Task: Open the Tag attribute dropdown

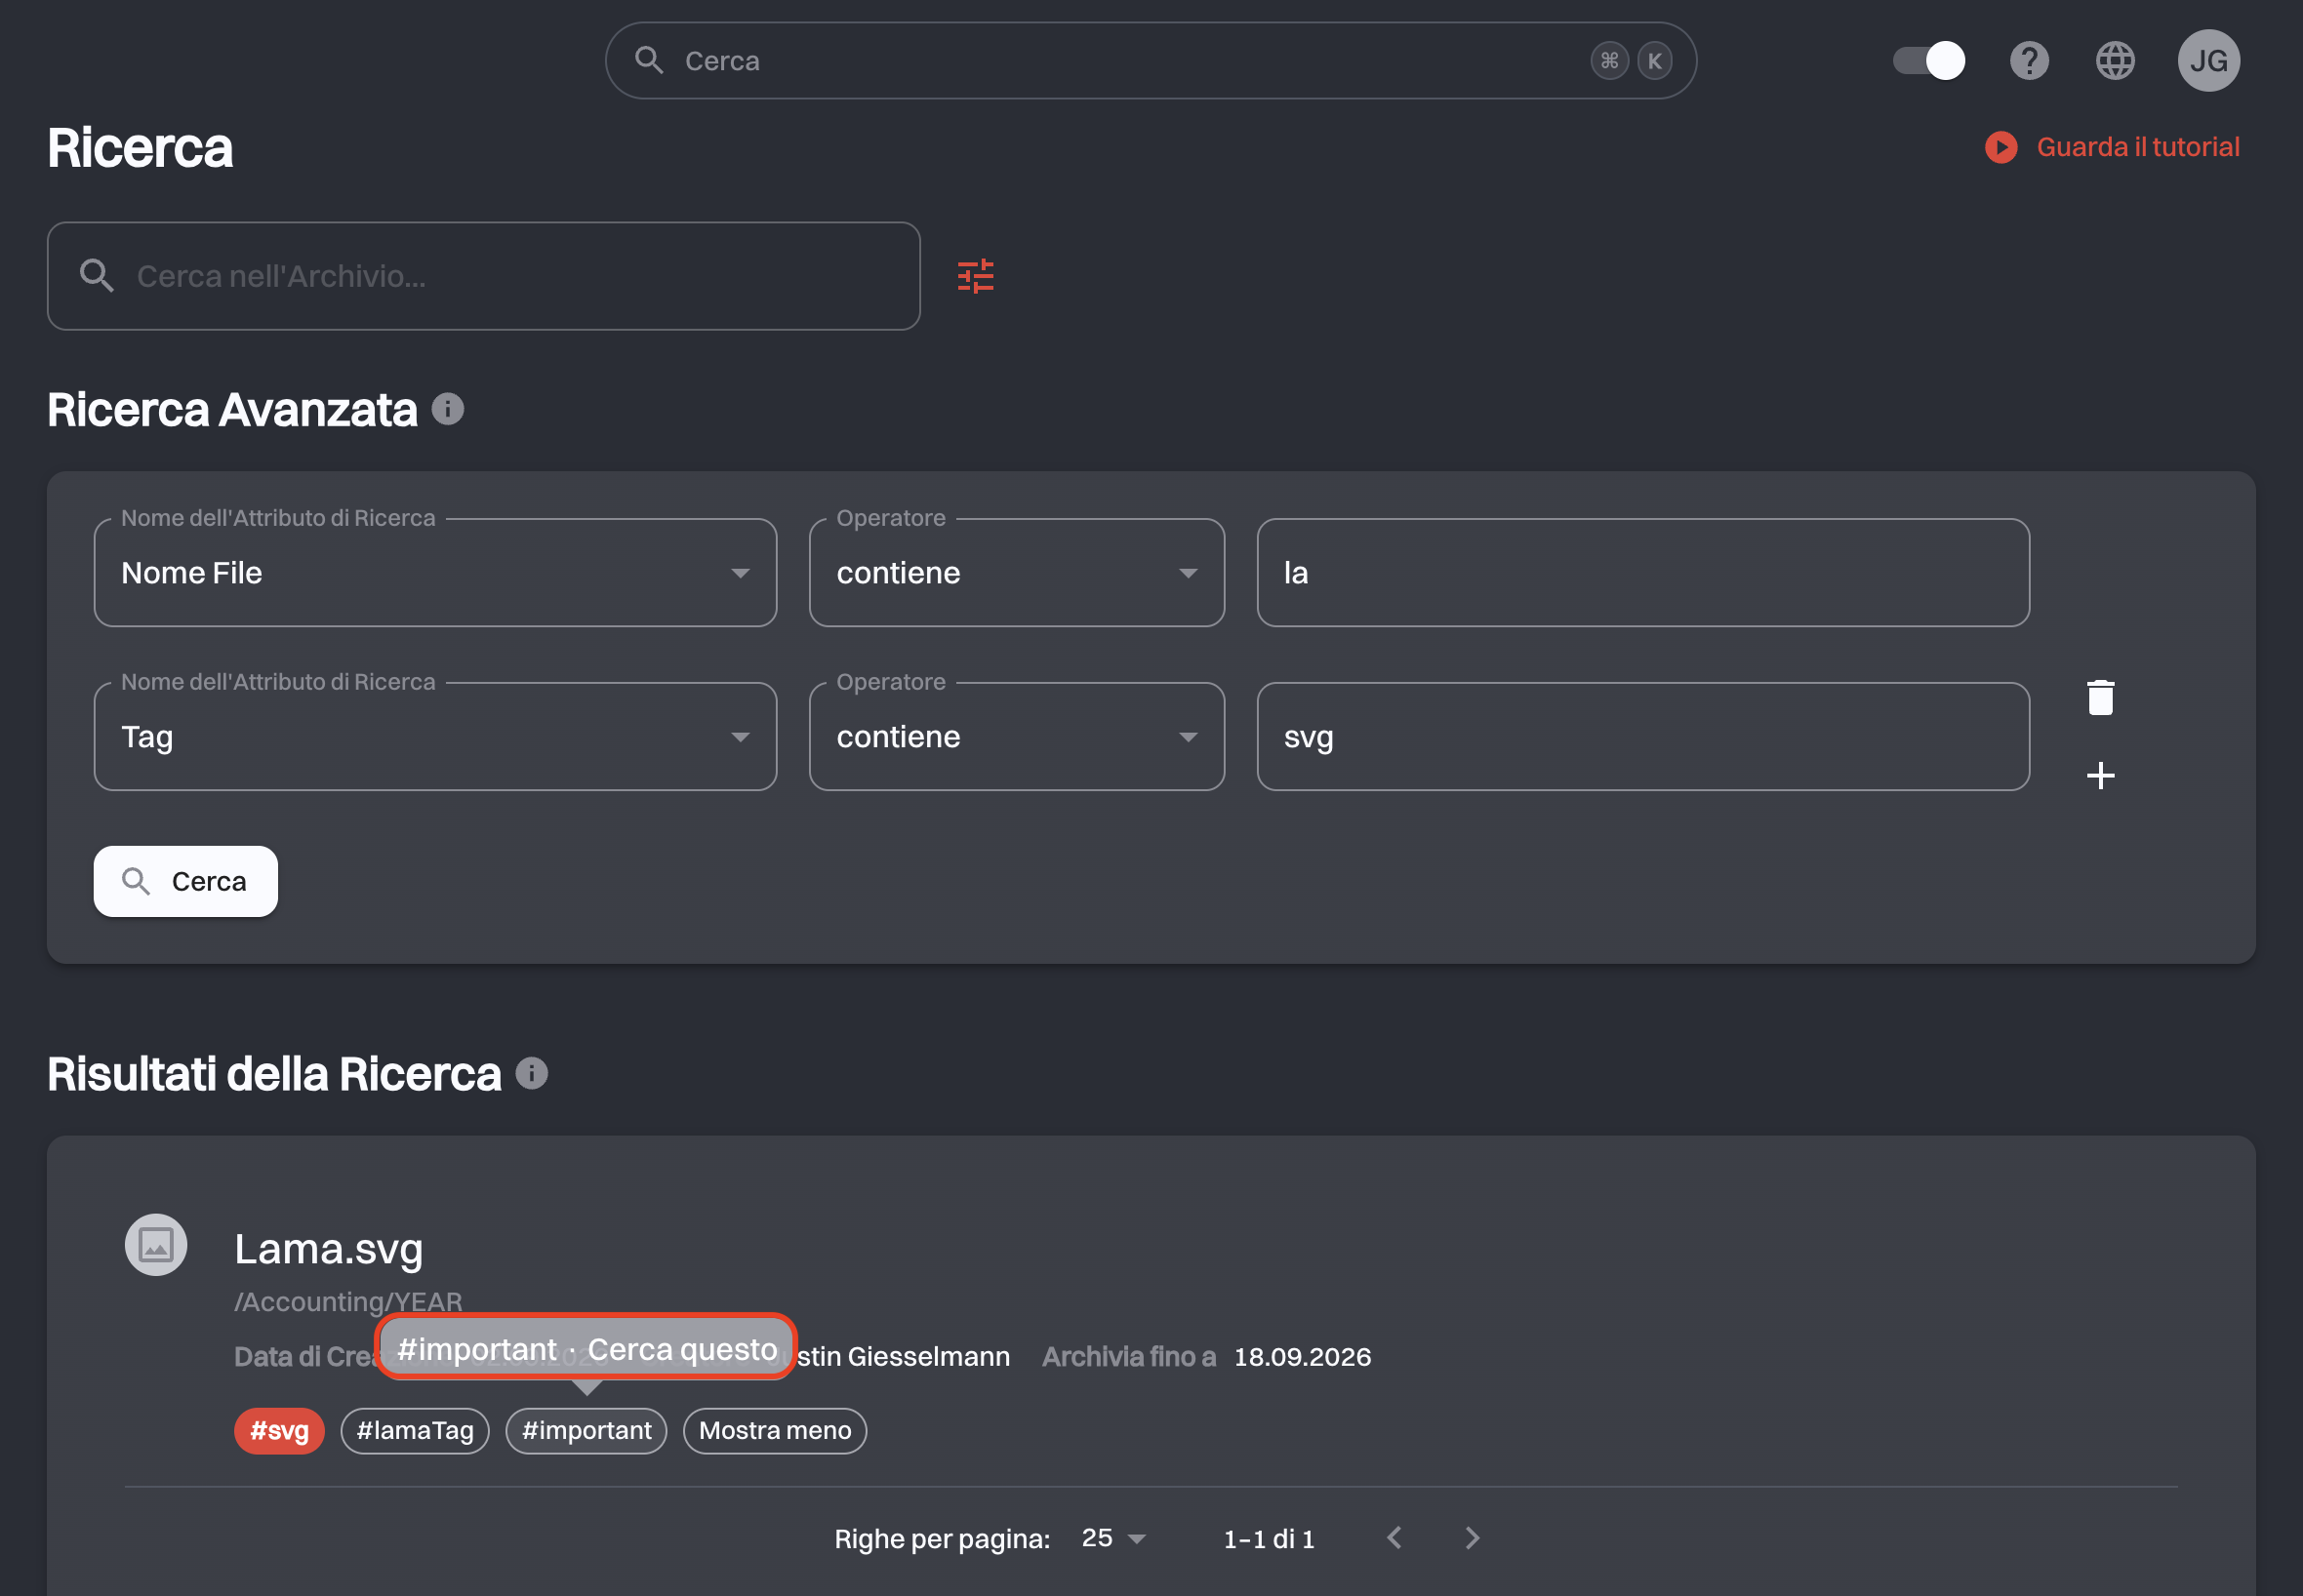Action: pyautogui.click(x=435, y=737)
